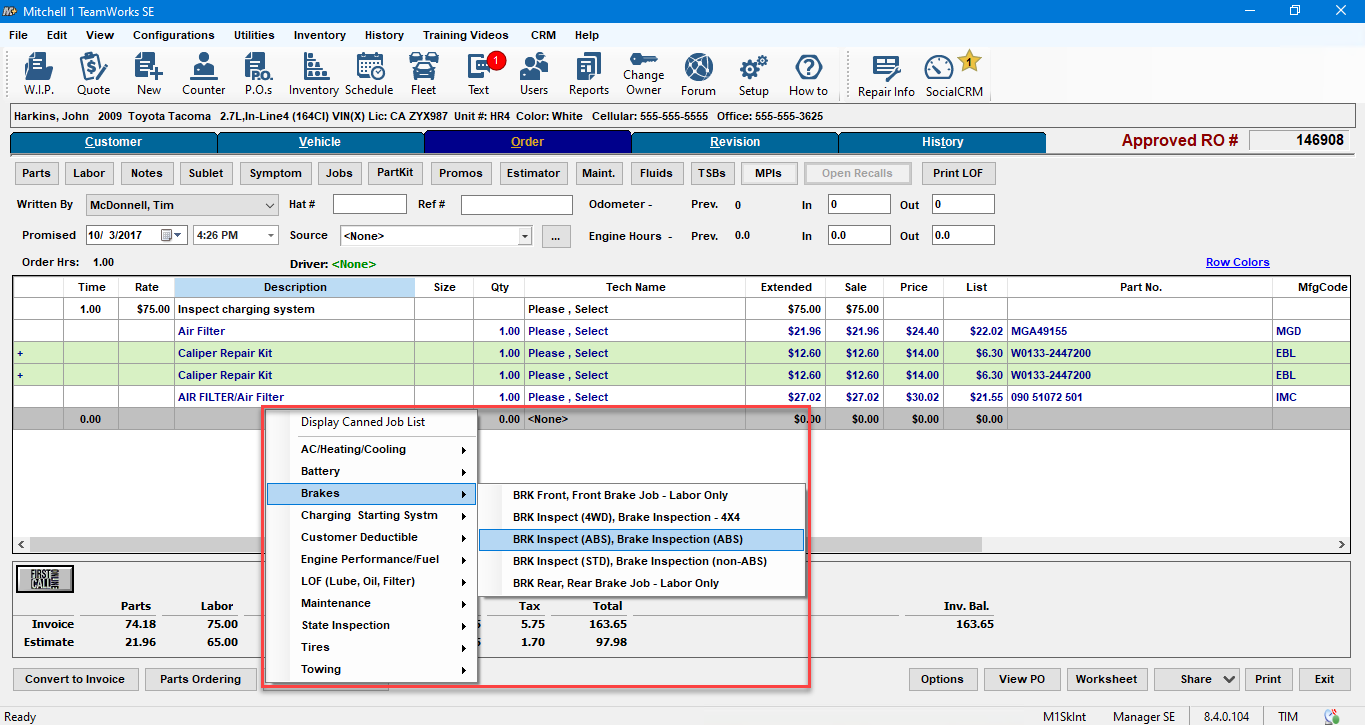The image size is (1365, 725).
Task: Open Inventory from the toolbar
Action: pyautogui.click(x=314, y=74)
